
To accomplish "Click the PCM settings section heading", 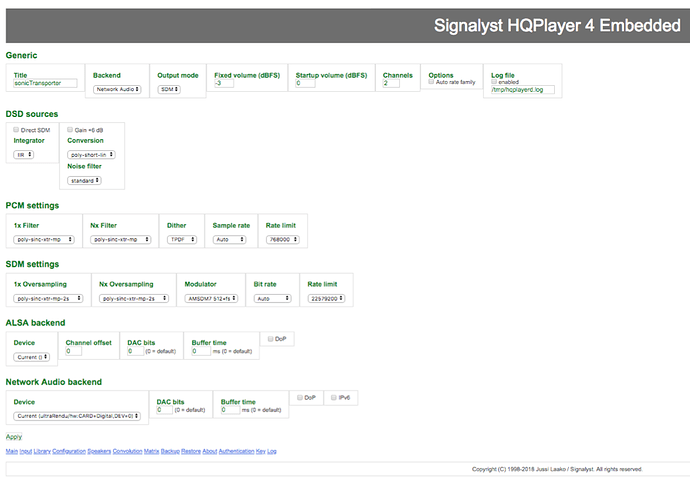I will point(32,206).
